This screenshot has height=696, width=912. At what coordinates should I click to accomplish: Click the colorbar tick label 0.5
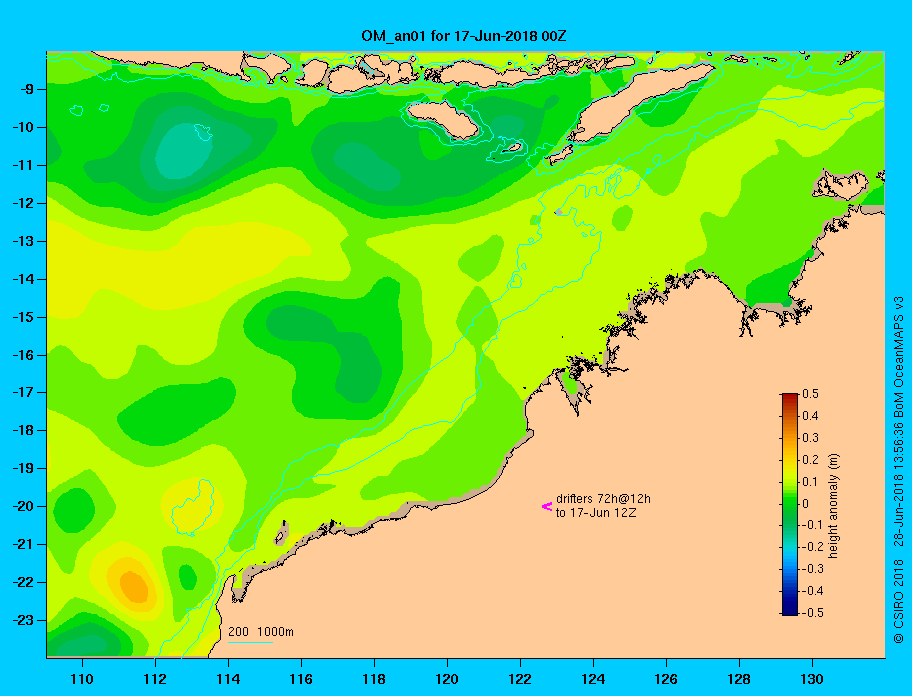point(810,394)
